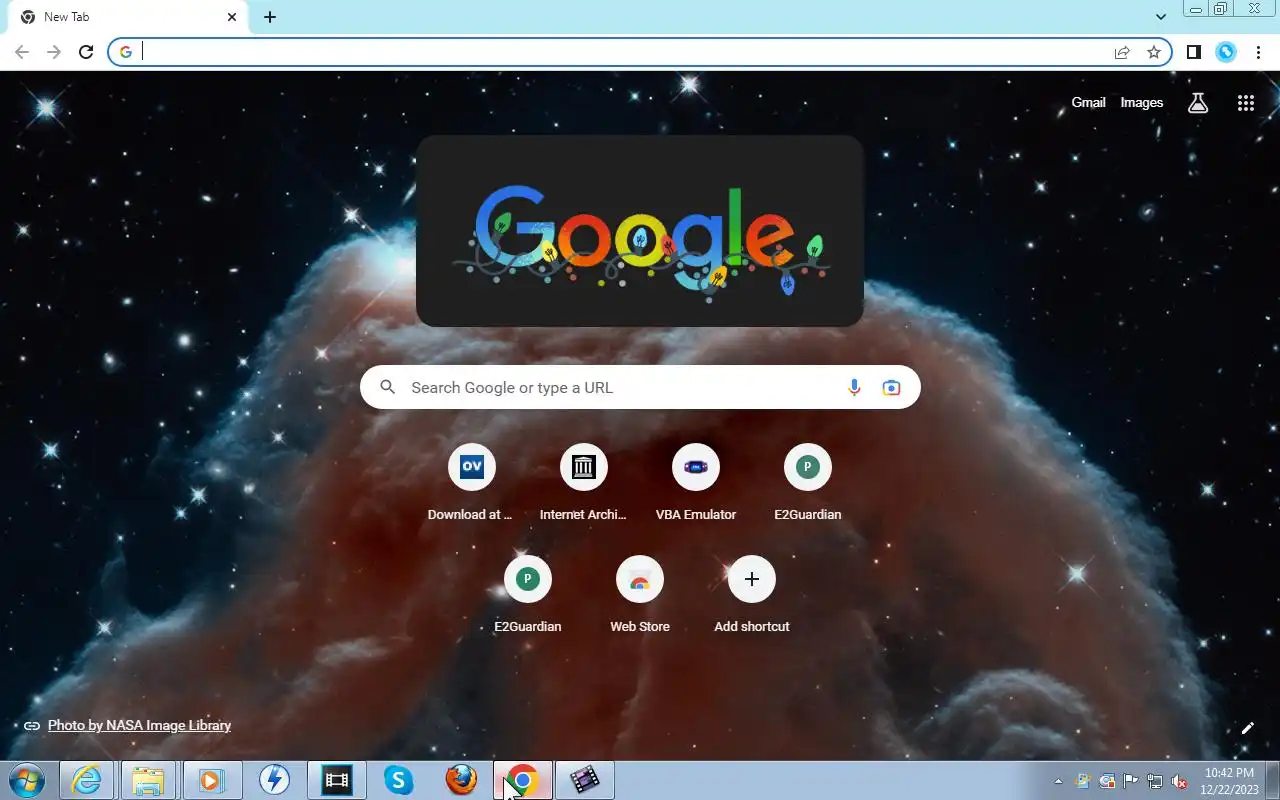Click the browser forward arrow
Screen dimensions: 1280x800
pos(54,52)
